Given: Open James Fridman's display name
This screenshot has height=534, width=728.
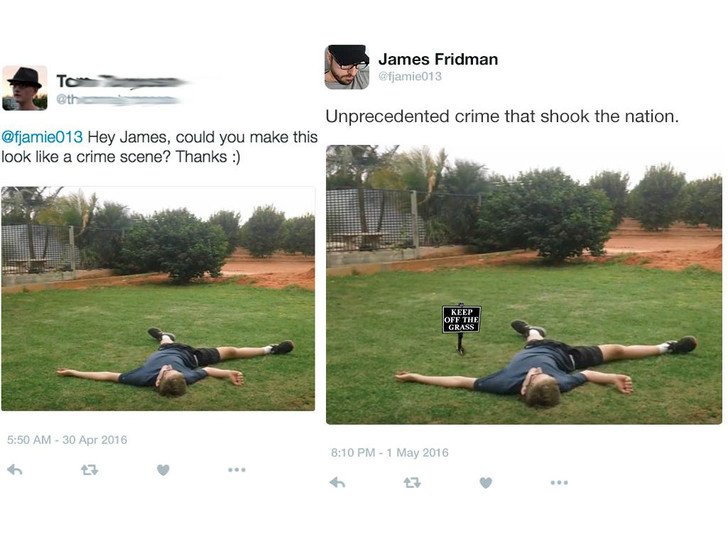Looking at the screenshot, I should click(x=438, y=59).
